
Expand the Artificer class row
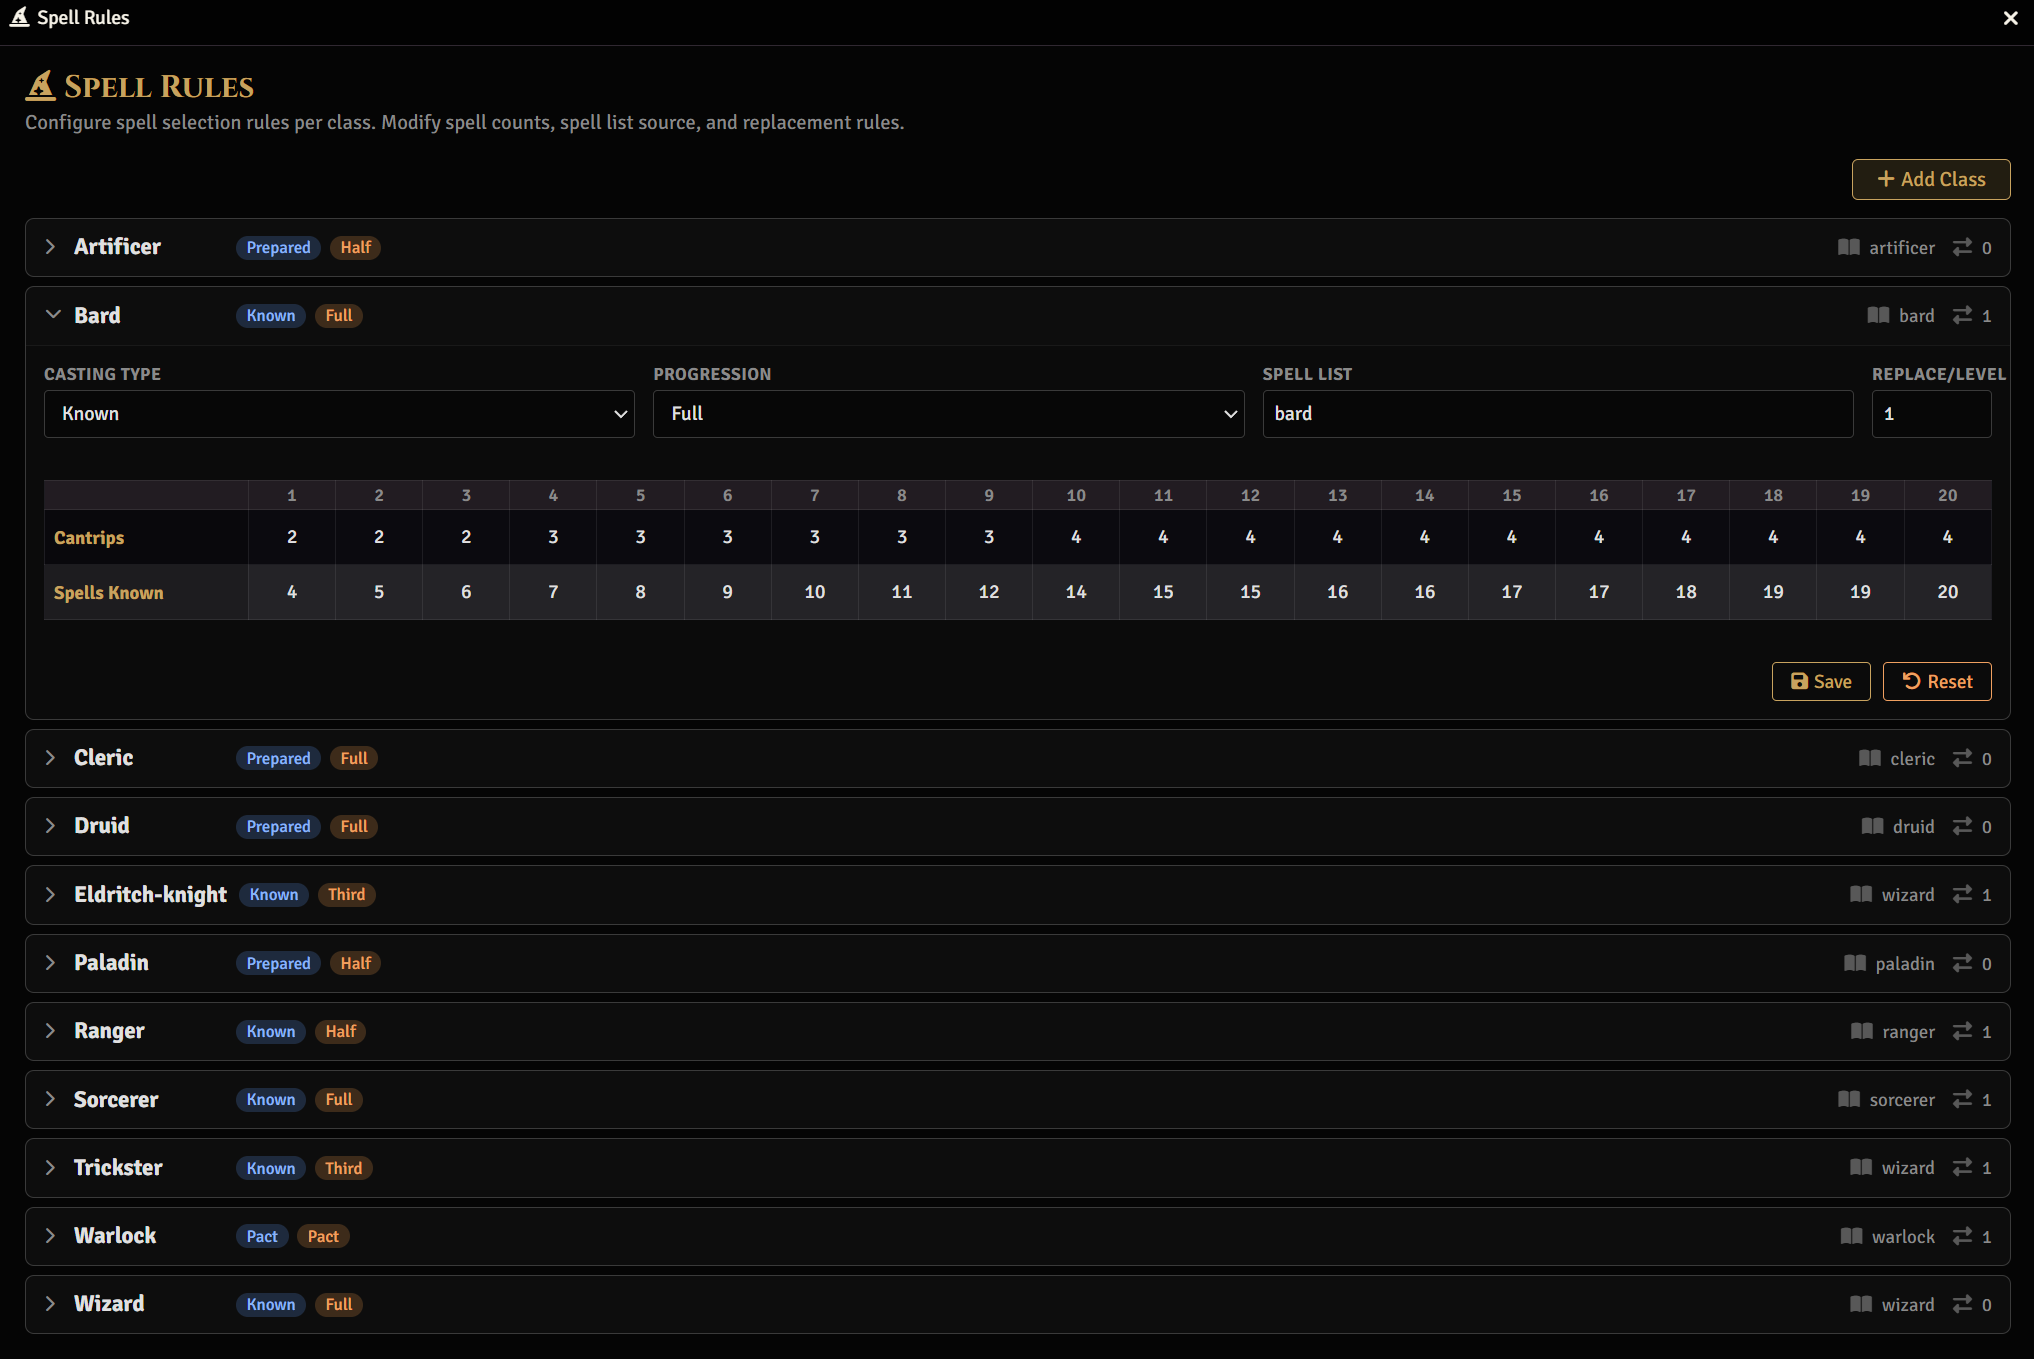pyautogui.click(x=51, y=247)
